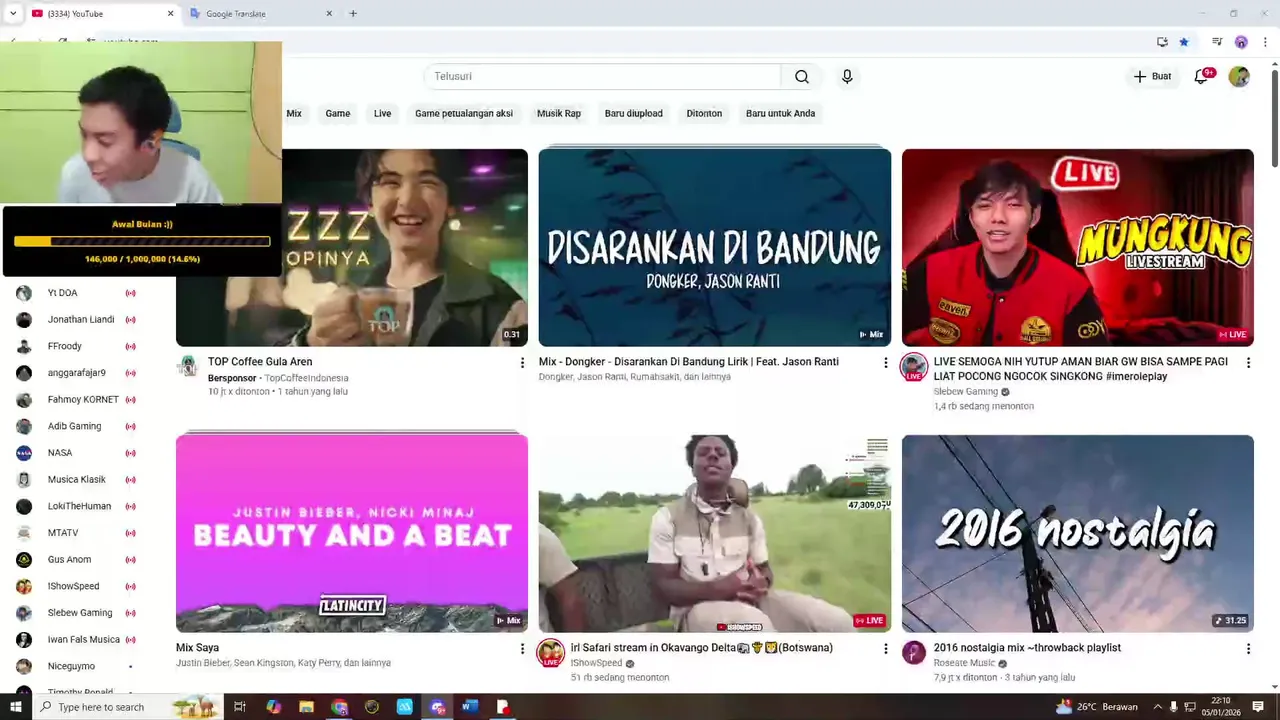
Task: Select the Baru untuk Anda chip
Action: coord(781,114)
